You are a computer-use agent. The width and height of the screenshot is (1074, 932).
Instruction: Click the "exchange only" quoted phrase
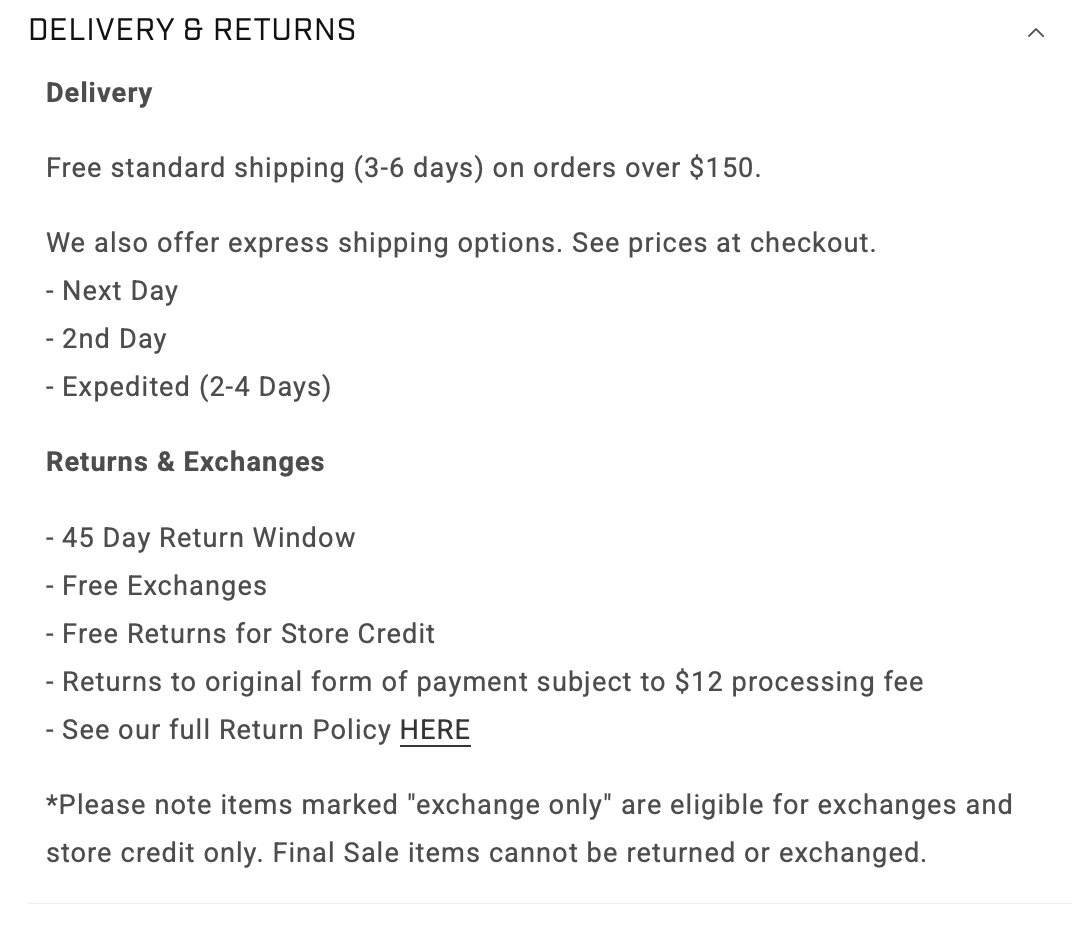pos(510,805)
